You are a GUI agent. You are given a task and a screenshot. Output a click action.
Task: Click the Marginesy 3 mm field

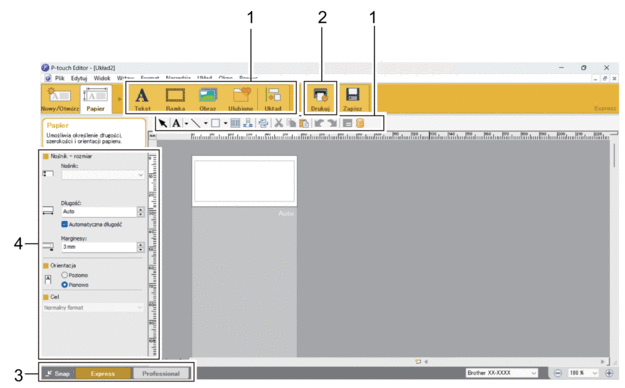click(x=99, y=247)
